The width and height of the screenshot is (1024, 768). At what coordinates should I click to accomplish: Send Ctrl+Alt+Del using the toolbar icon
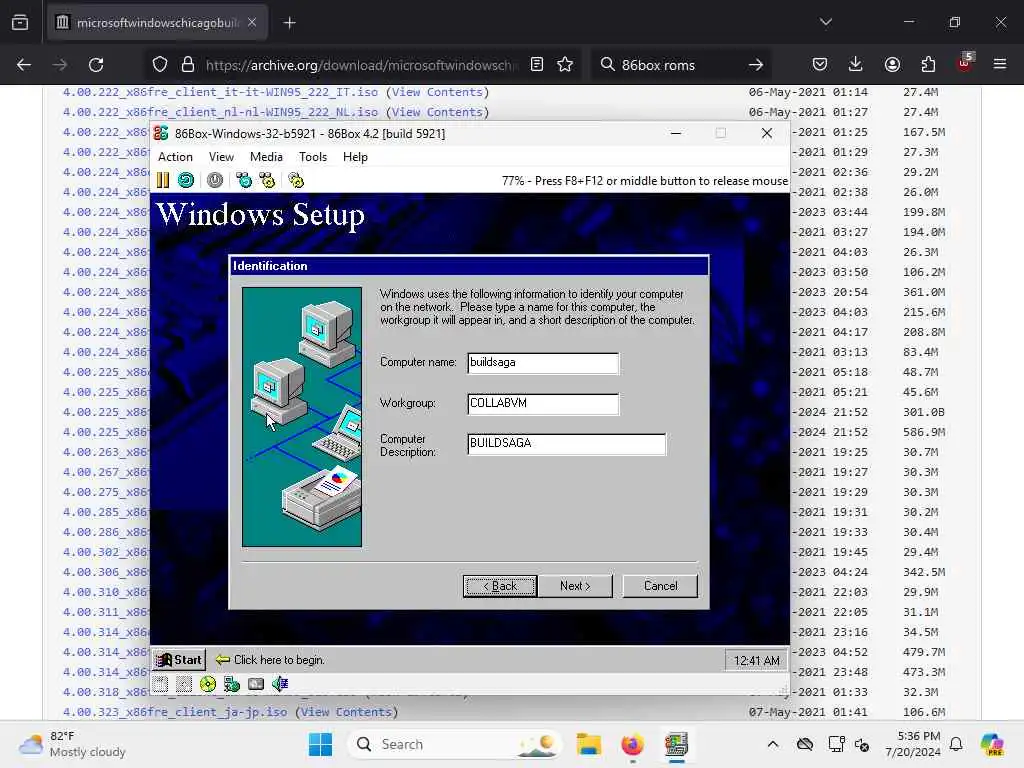pos(244,180)
